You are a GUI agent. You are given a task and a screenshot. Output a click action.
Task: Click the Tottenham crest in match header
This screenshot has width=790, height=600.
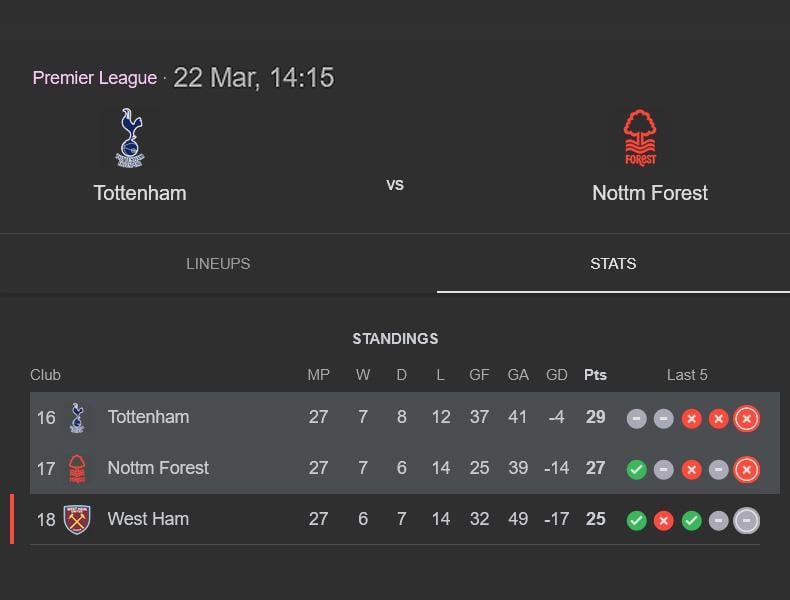coord(131,138)
